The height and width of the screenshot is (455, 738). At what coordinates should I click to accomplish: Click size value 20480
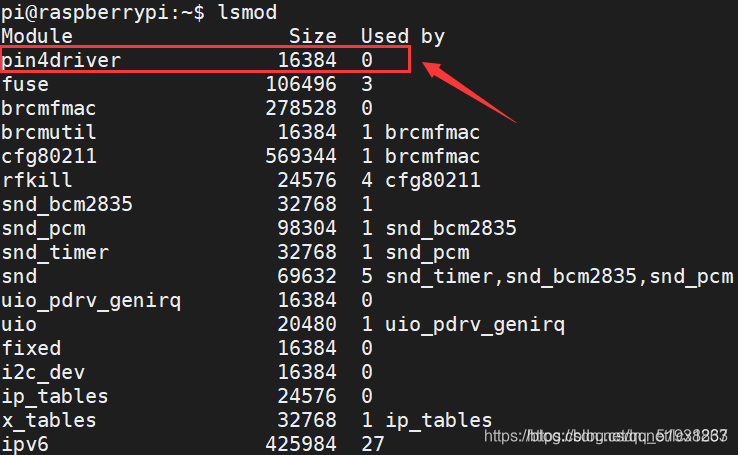pos(307,324)
